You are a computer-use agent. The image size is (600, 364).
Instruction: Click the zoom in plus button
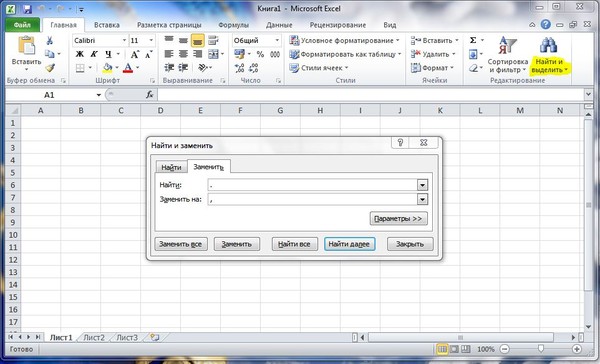(x=577, y=349)
